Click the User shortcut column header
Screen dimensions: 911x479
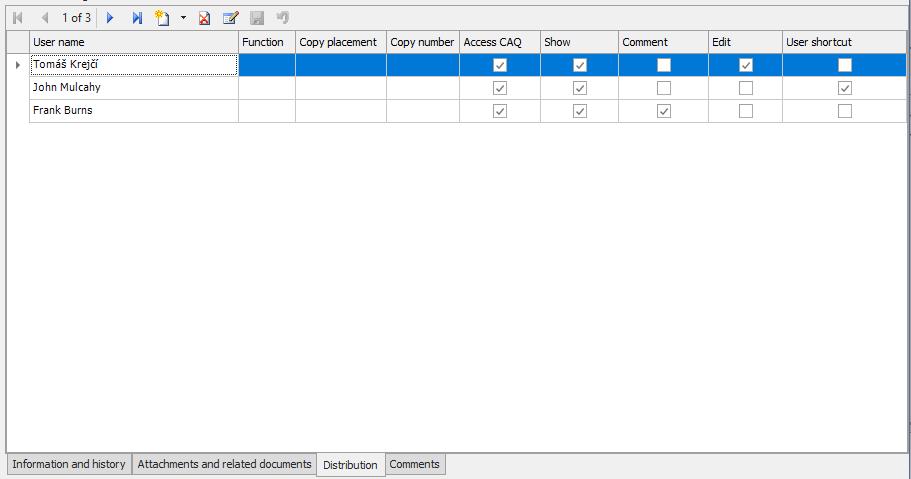[844, 42]
